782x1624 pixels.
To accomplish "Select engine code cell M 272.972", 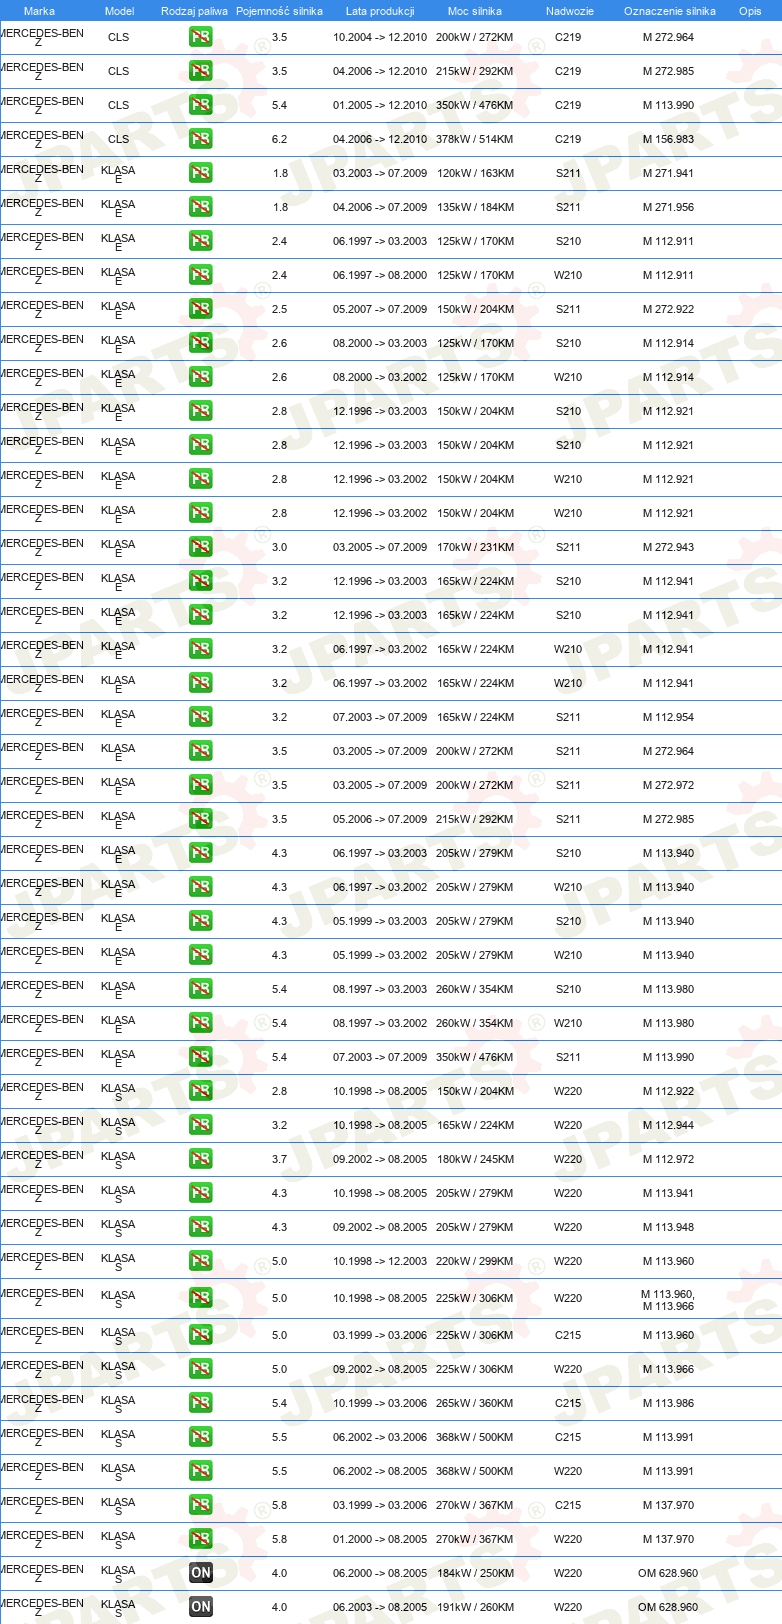I will tap(668, 786).
